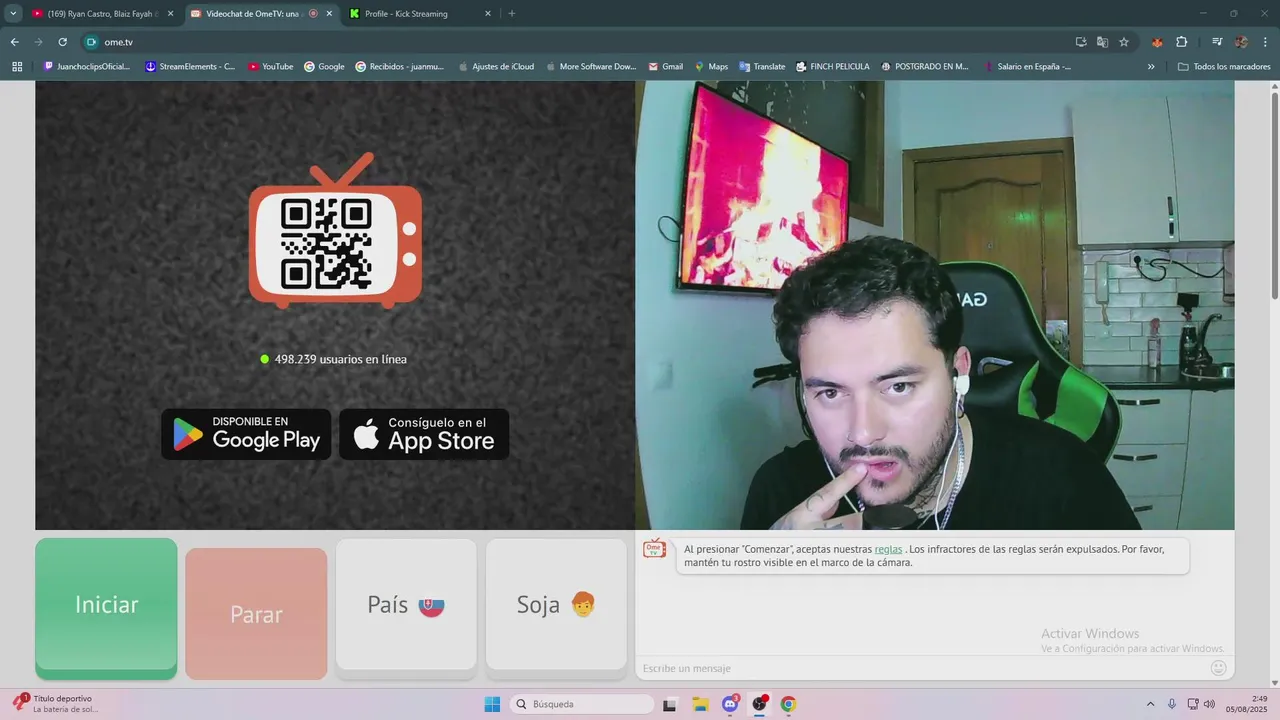
Task: Open Discord from the taskbar
Action: tap(730, 704)
